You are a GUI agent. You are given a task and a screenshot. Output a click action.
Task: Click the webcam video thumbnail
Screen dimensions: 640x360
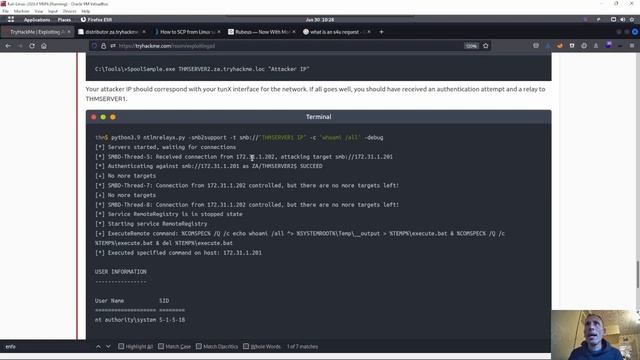point(596,335)
